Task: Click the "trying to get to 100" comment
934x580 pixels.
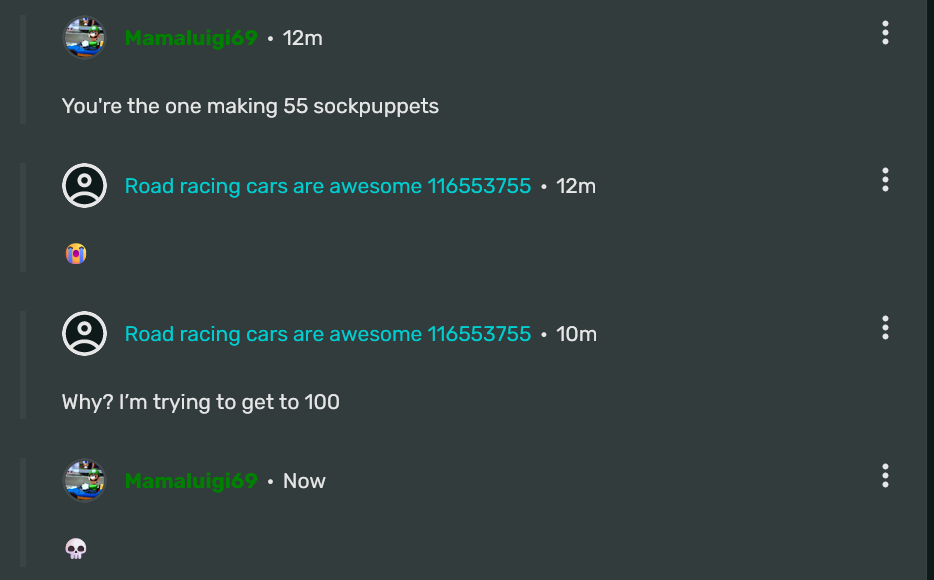Action: point(200,402)
